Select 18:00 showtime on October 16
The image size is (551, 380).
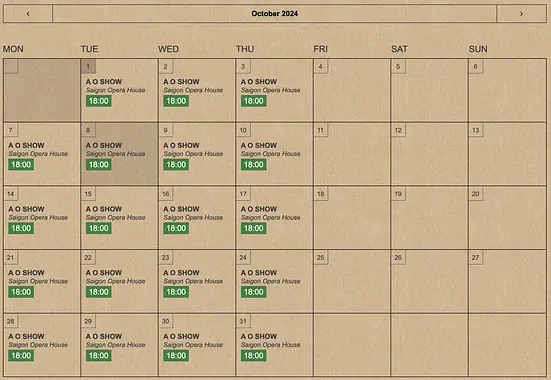click(x=176, y=228)
